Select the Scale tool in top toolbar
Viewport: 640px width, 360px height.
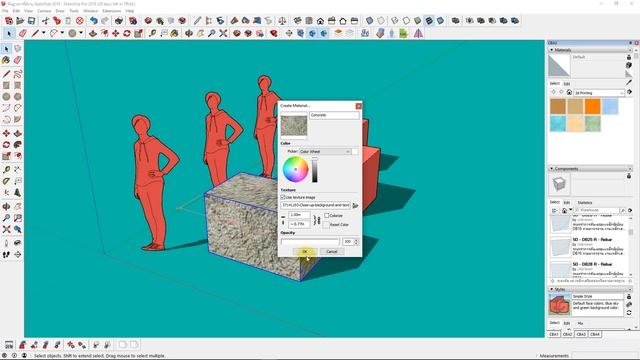click(138, 33)
